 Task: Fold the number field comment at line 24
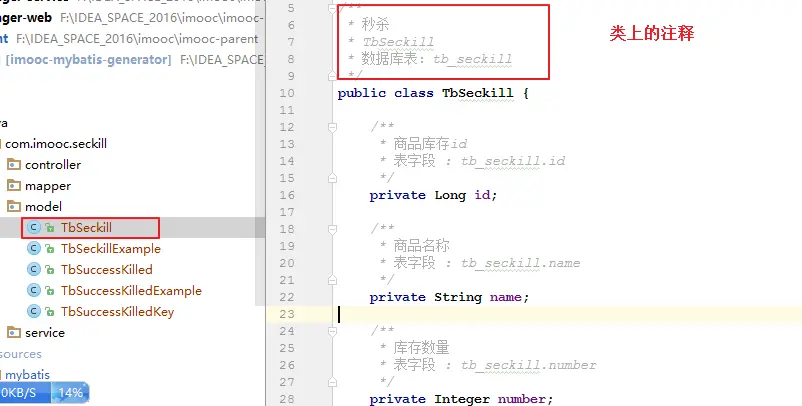[x=332, y=331]
